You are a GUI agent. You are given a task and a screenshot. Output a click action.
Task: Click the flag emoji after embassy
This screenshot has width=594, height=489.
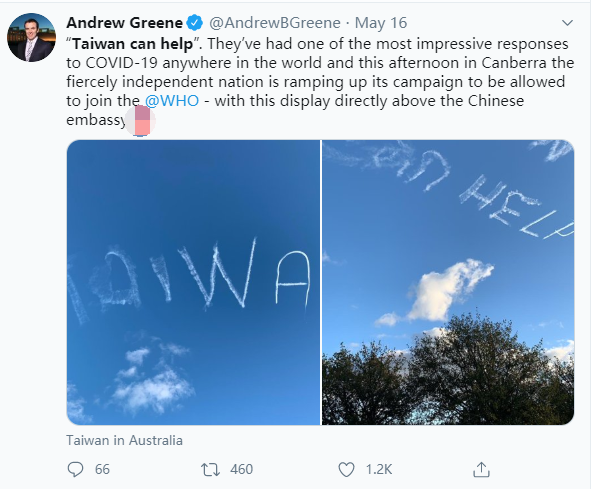pyautogui.click(x=140, y=121)
